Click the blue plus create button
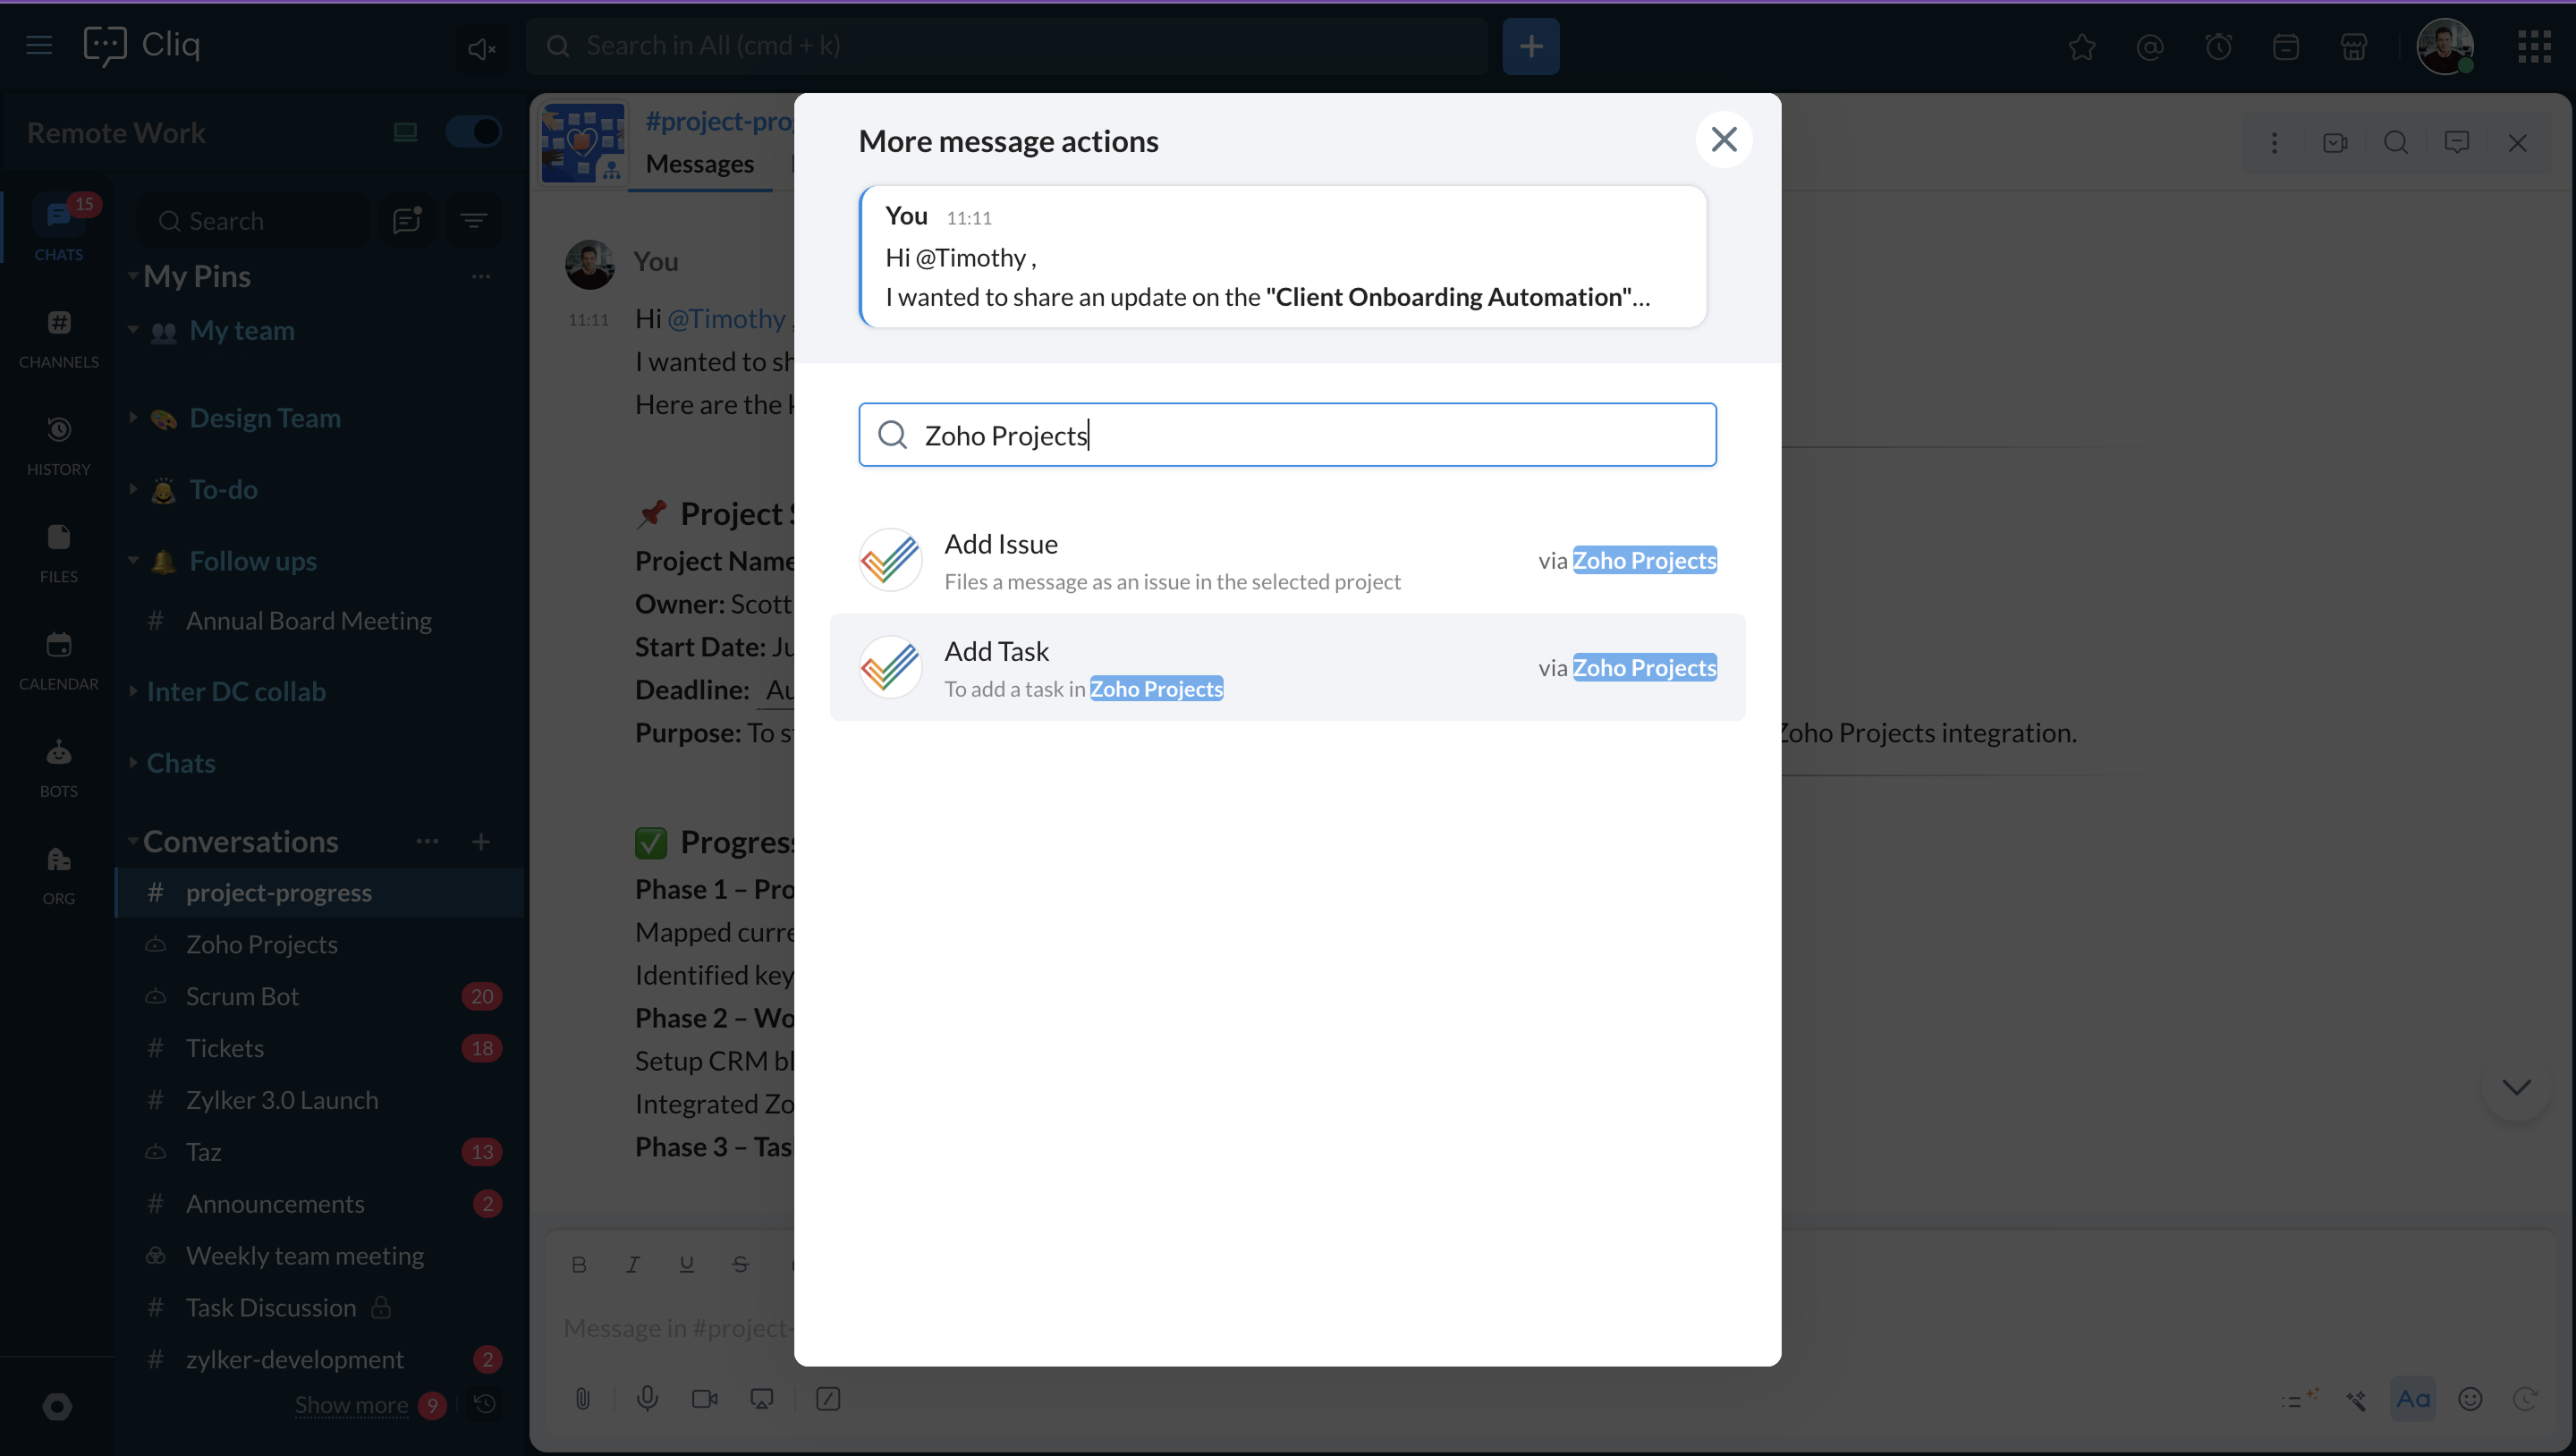The width and height of the screenshot is (2576, 1456). (x=1530, y=46)
